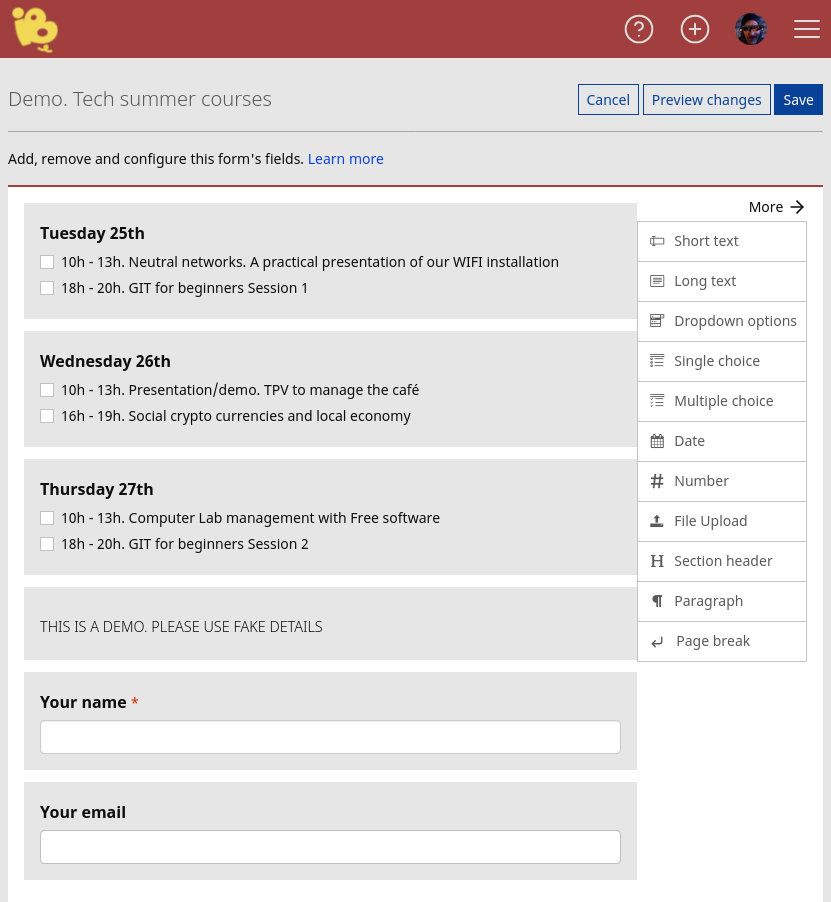Image resolution: width=831 pixels, height=902 pixels.
Task: Click the Your name input field
Action: (x=330, y=737)
